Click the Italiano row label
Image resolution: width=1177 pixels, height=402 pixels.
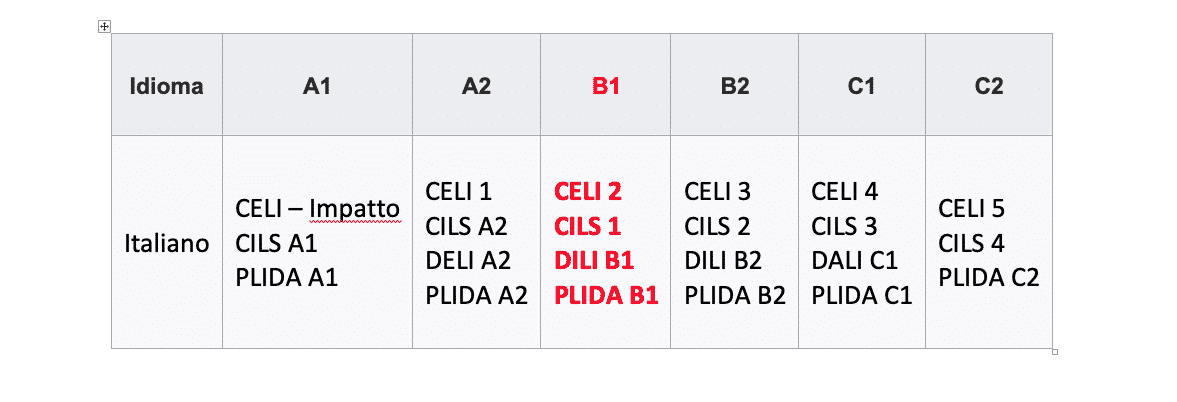[167, 244]
